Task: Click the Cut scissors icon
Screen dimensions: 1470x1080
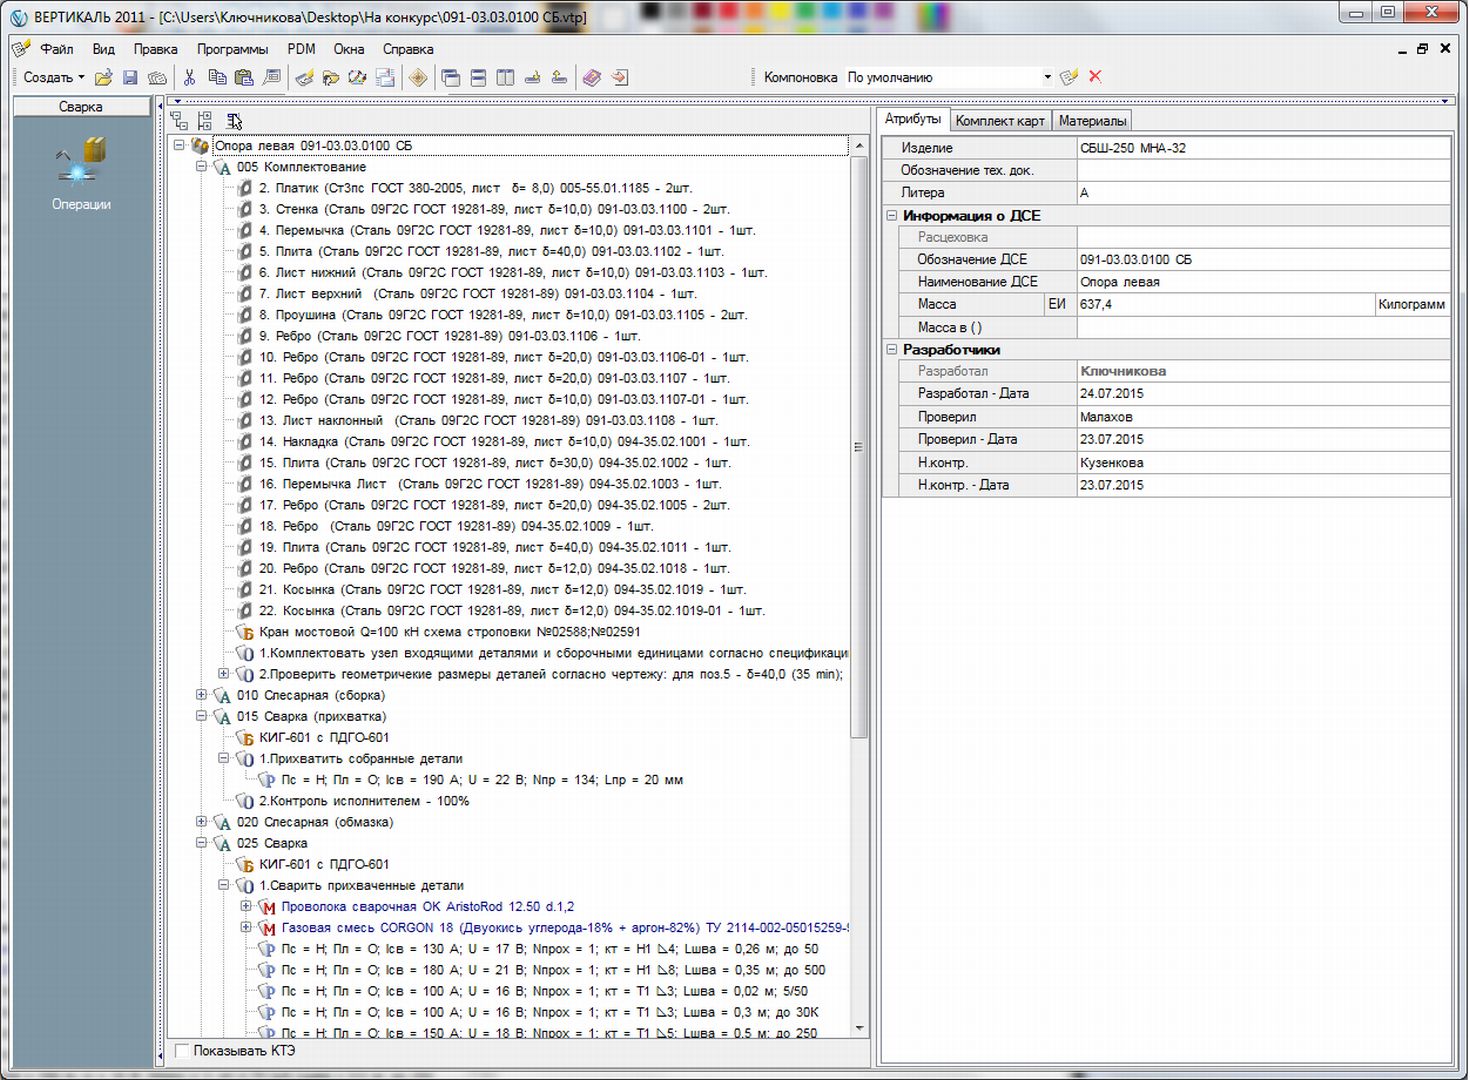Action: coord(189,77)
